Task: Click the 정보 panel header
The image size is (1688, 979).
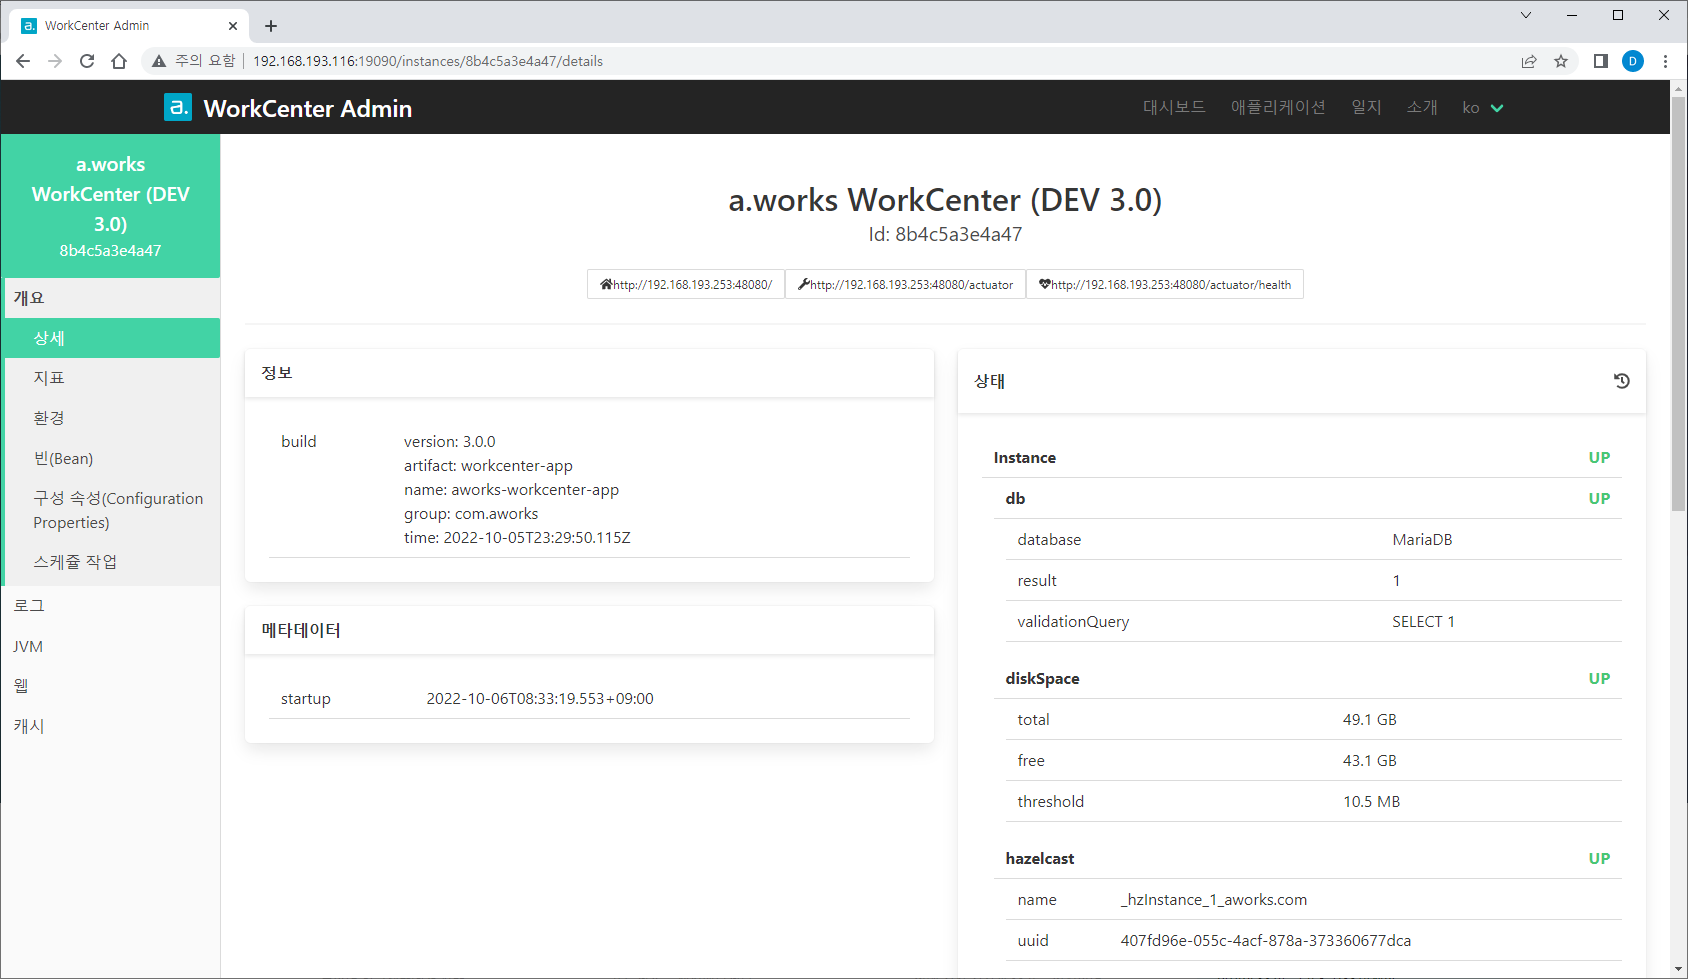Action: (589, 373)
